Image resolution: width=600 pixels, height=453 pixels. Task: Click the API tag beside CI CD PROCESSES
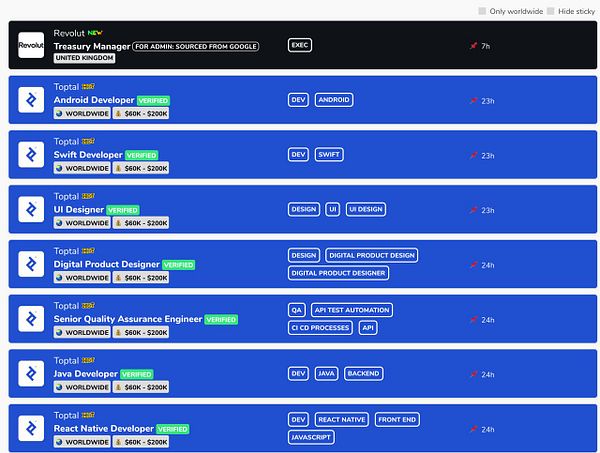click(368, 328)
